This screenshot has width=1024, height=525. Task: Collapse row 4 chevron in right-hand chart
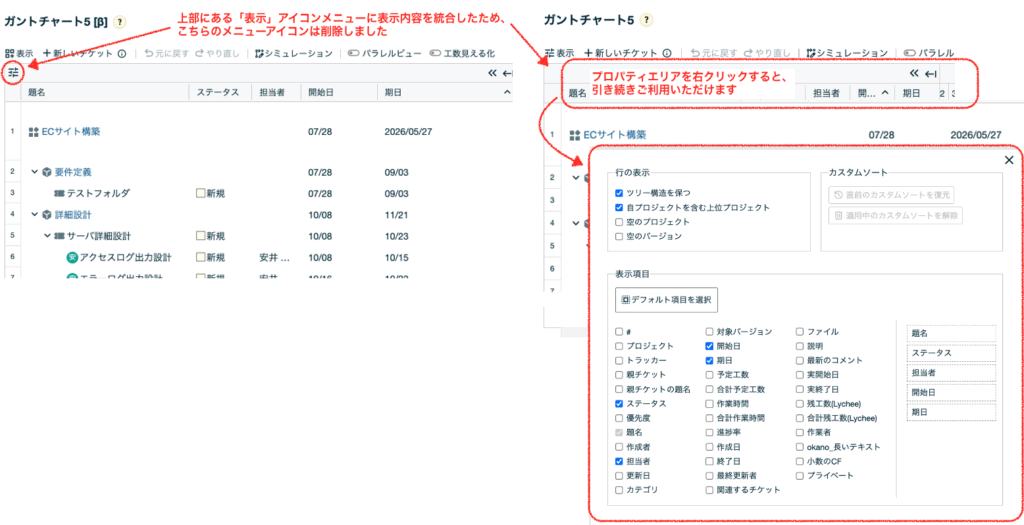tap(575, 223)
